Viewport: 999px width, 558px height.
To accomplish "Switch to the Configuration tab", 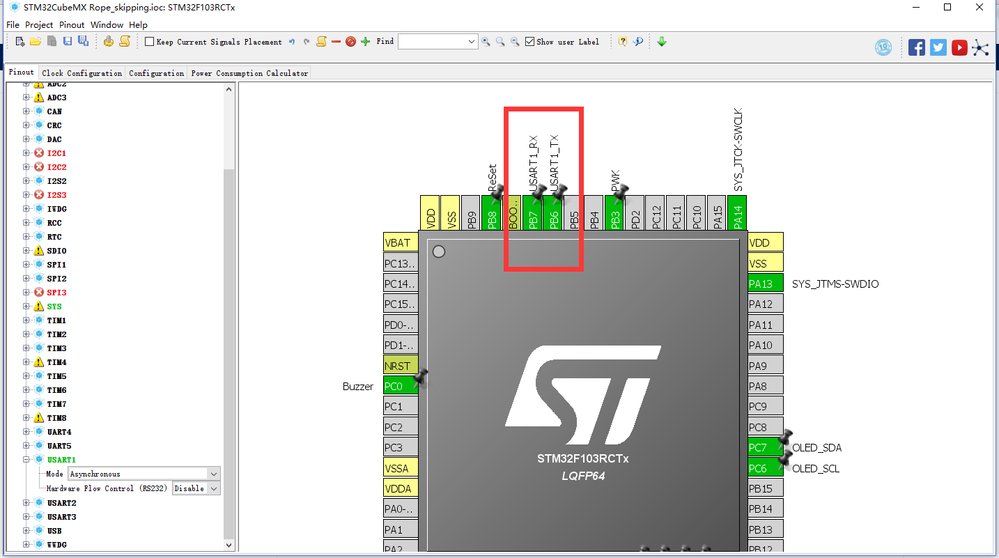I will click(x=156, y=73).
